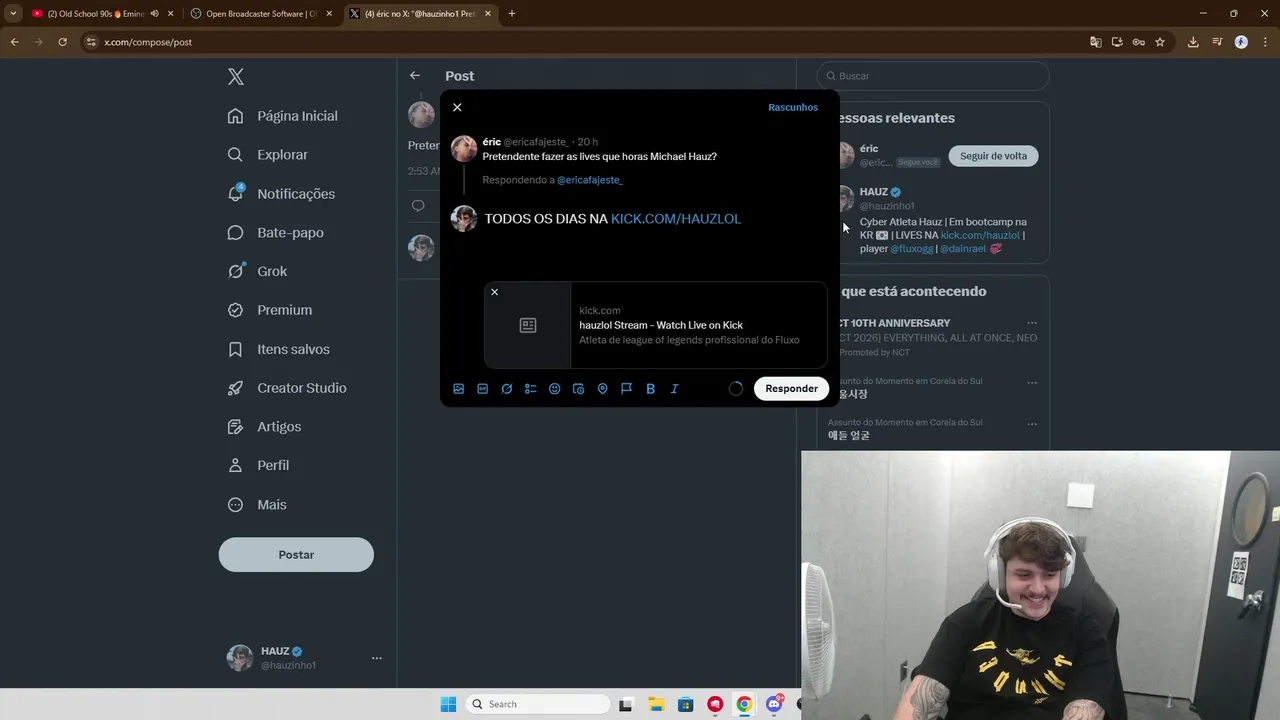This screenshot has width=1280, height=720.
Task: Expand the tab search dropdown
Action: tap(13, 14)
